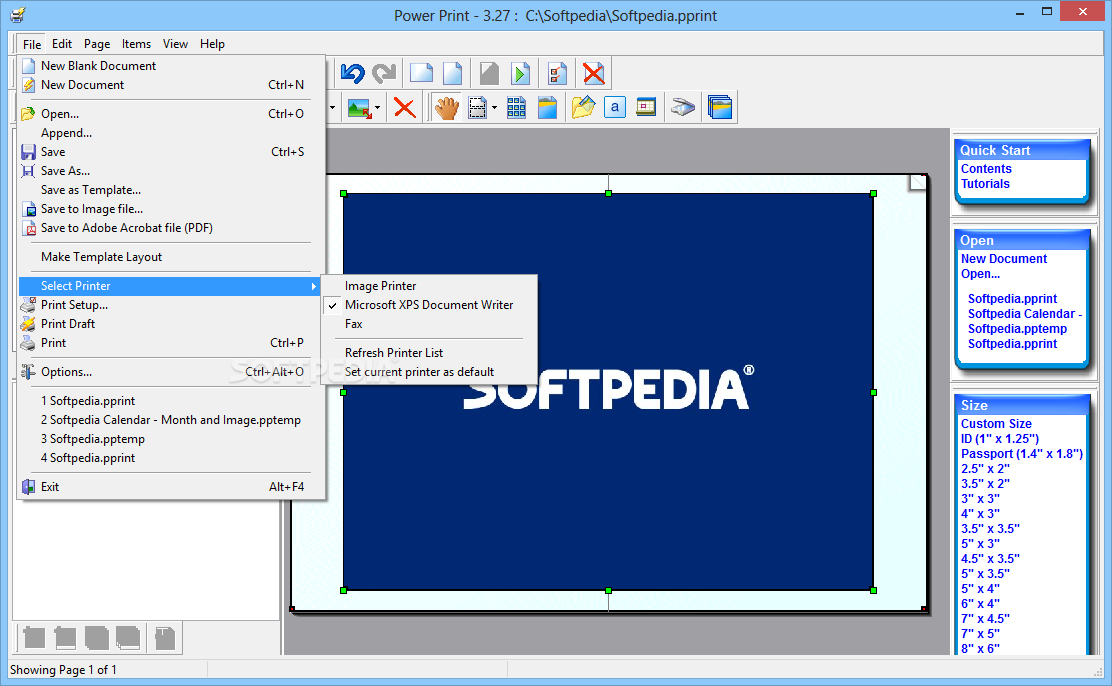
Task: Open the dropdown arrow left of picture icon
Action: coord(333,108)
